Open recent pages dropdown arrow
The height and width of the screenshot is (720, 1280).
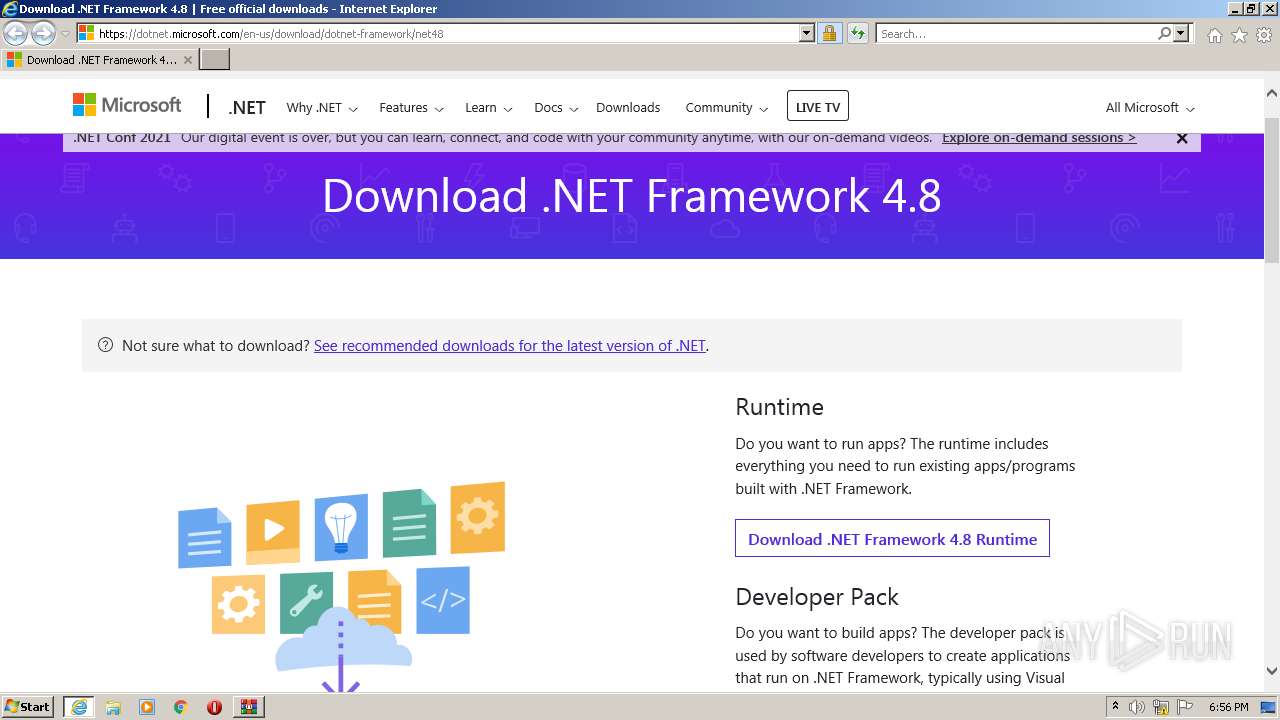(x=65, y=34)
